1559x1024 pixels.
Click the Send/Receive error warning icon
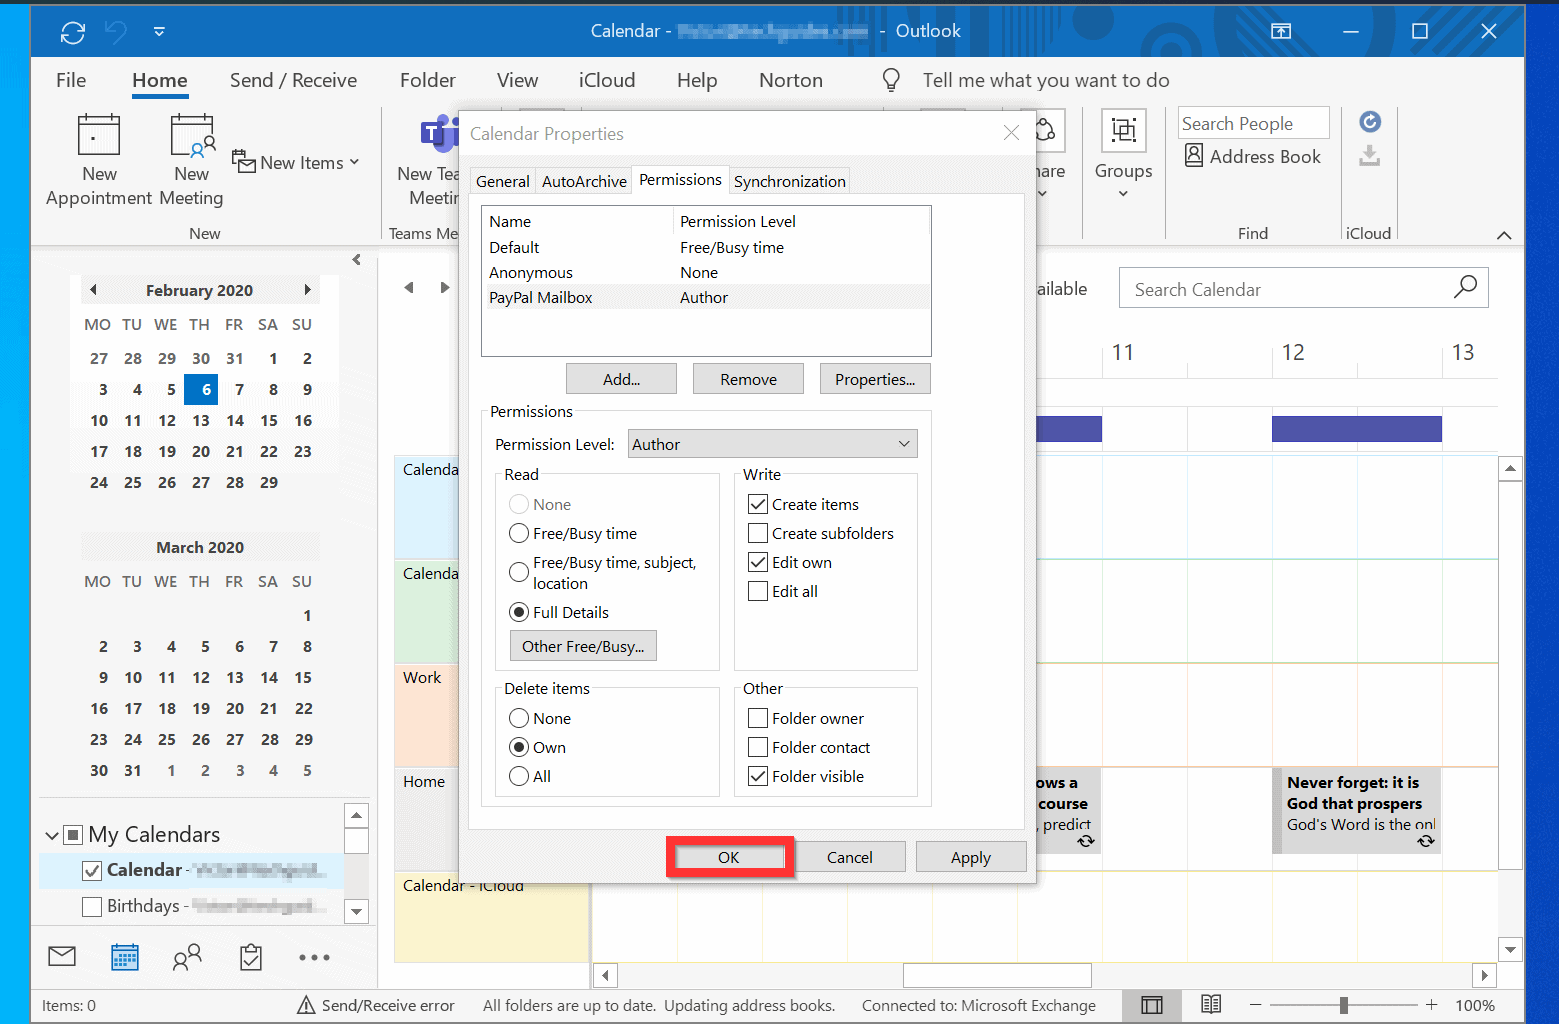[x=307, y=1005]
